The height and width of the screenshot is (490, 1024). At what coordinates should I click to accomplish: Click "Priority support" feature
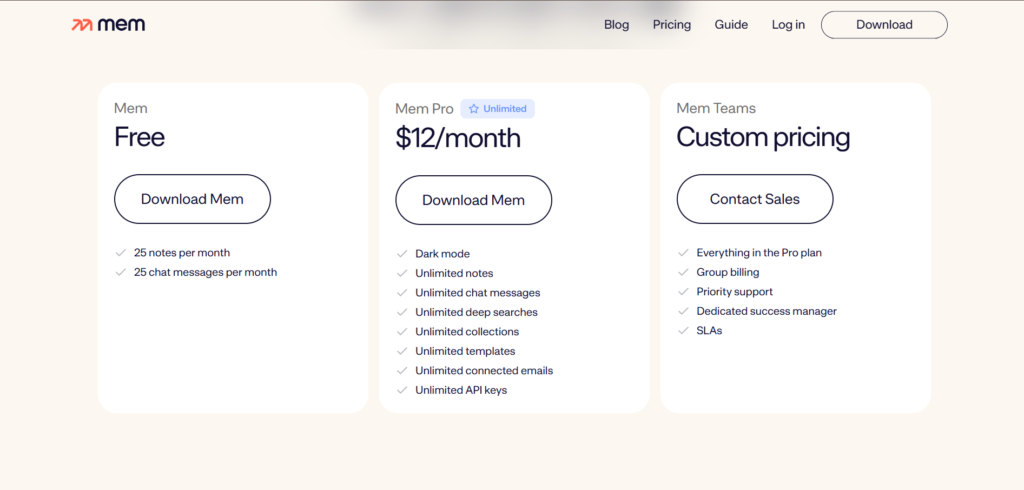(x=735, y=291)
